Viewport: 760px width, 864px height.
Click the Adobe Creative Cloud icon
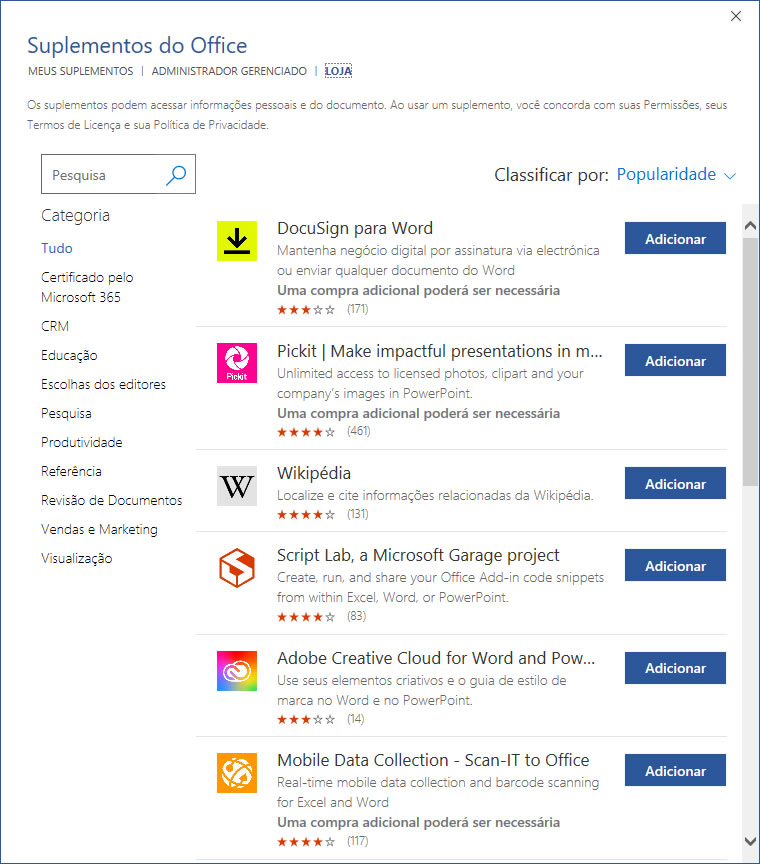point(237,670)
